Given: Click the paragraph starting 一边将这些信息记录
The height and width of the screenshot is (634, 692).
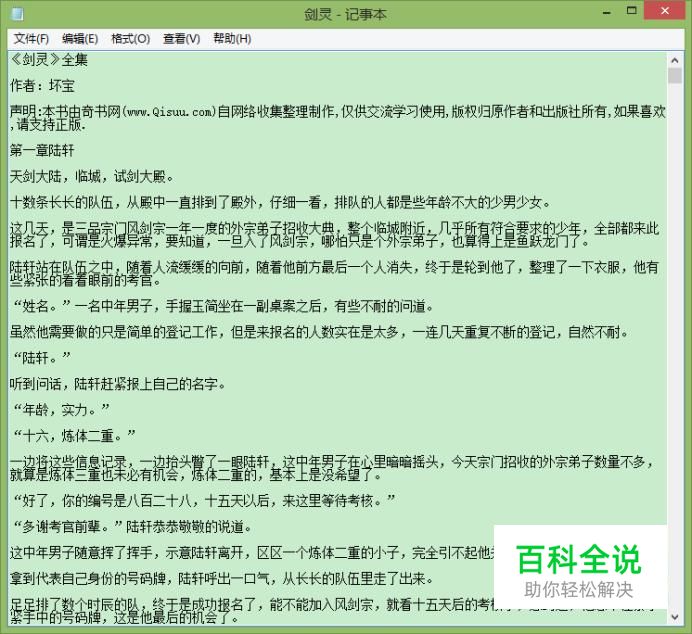Looking at the screenshot, I should [332, 468].
